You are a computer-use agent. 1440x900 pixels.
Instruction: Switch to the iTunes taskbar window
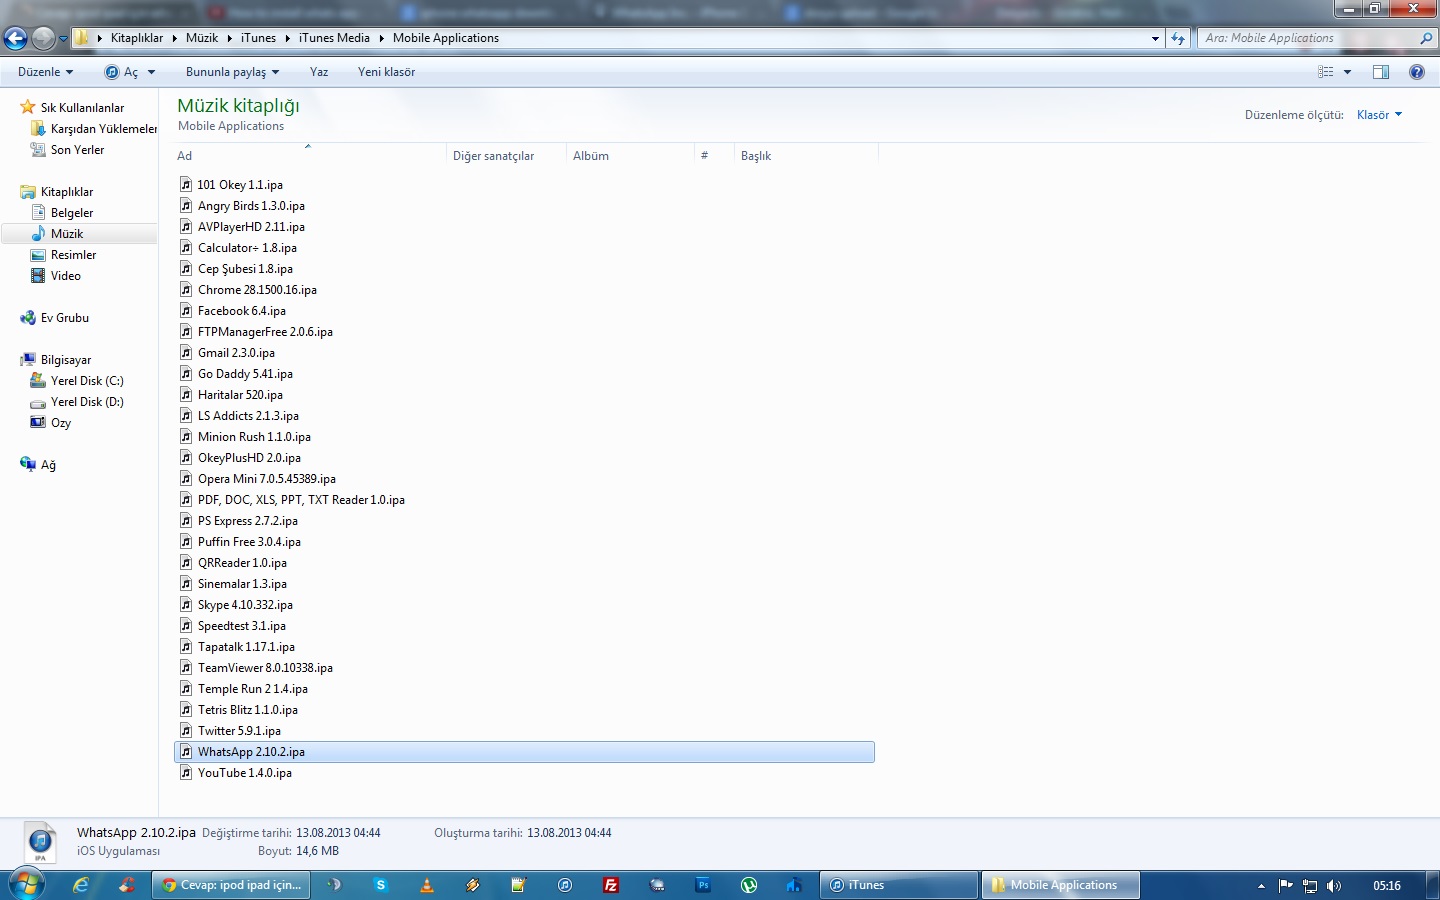[899, 885]
